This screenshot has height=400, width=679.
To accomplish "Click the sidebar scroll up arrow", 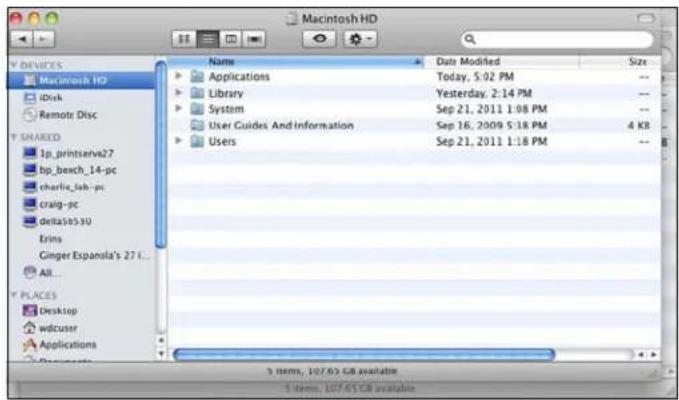I will pyautogui.click(x=161, y=341).
